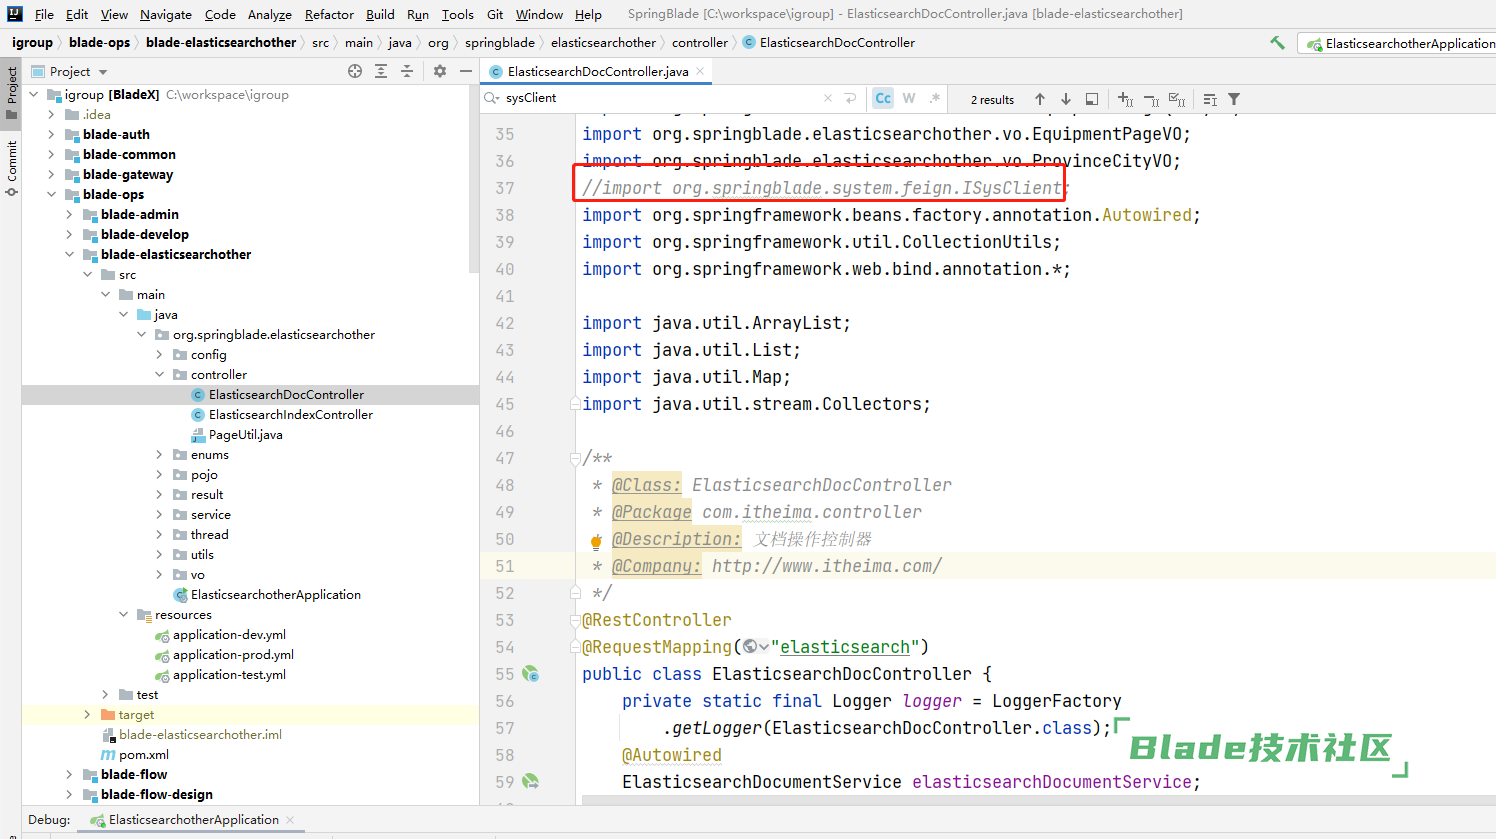Click breadcrumb blade-elasticsearchother

click(x=221, y=43)
